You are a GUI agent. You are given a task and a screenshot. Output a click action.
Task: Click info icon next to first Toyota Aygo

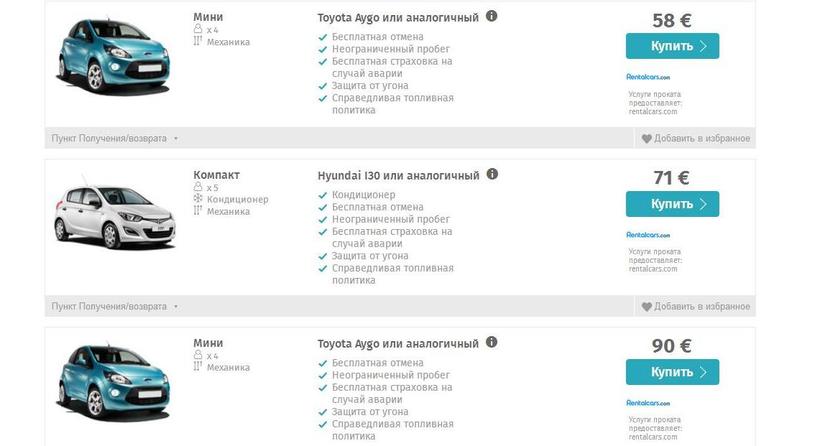point(492,17)
